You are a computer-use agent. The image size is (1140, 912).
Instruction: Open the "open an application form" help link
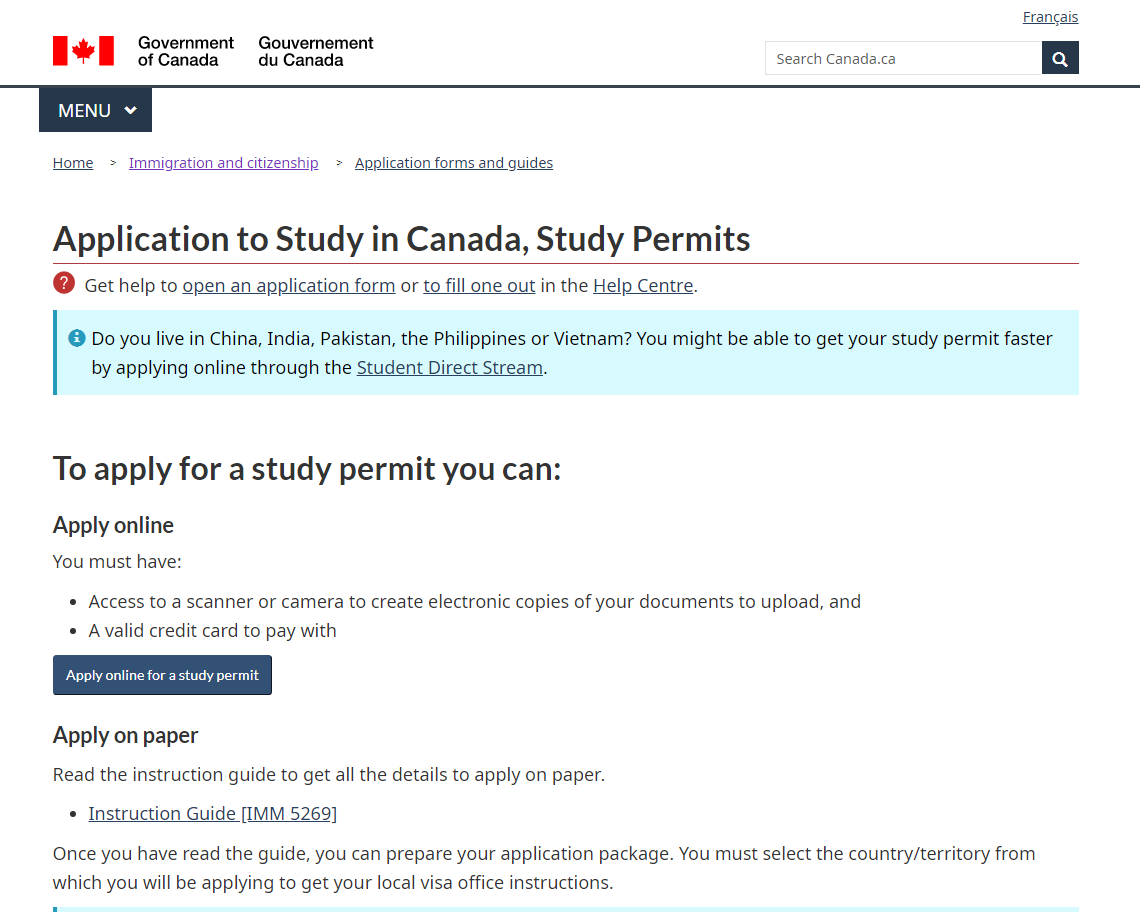[x=288, y=285]
